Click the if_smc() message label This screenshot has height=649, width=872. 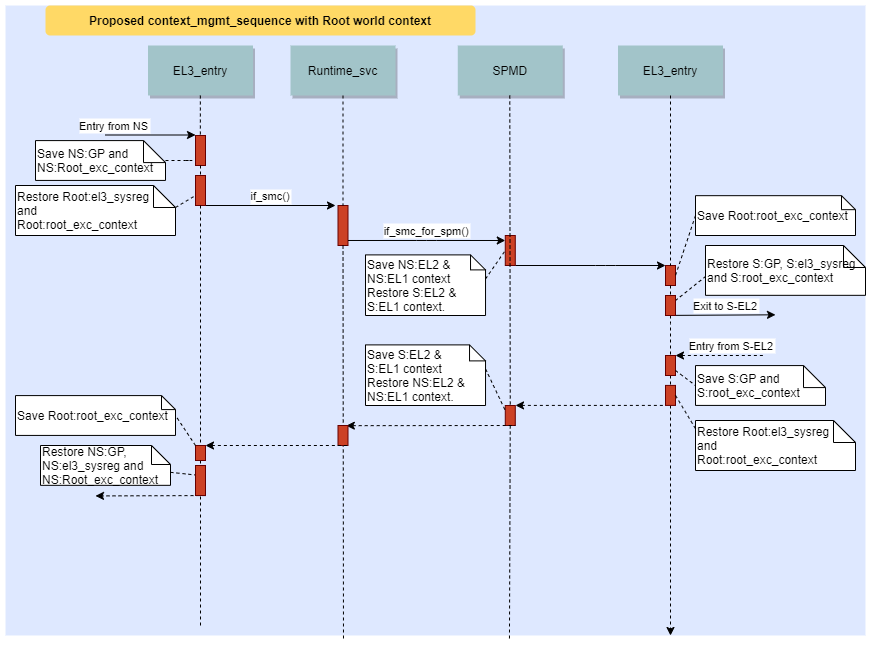click(x=270, y=197)
